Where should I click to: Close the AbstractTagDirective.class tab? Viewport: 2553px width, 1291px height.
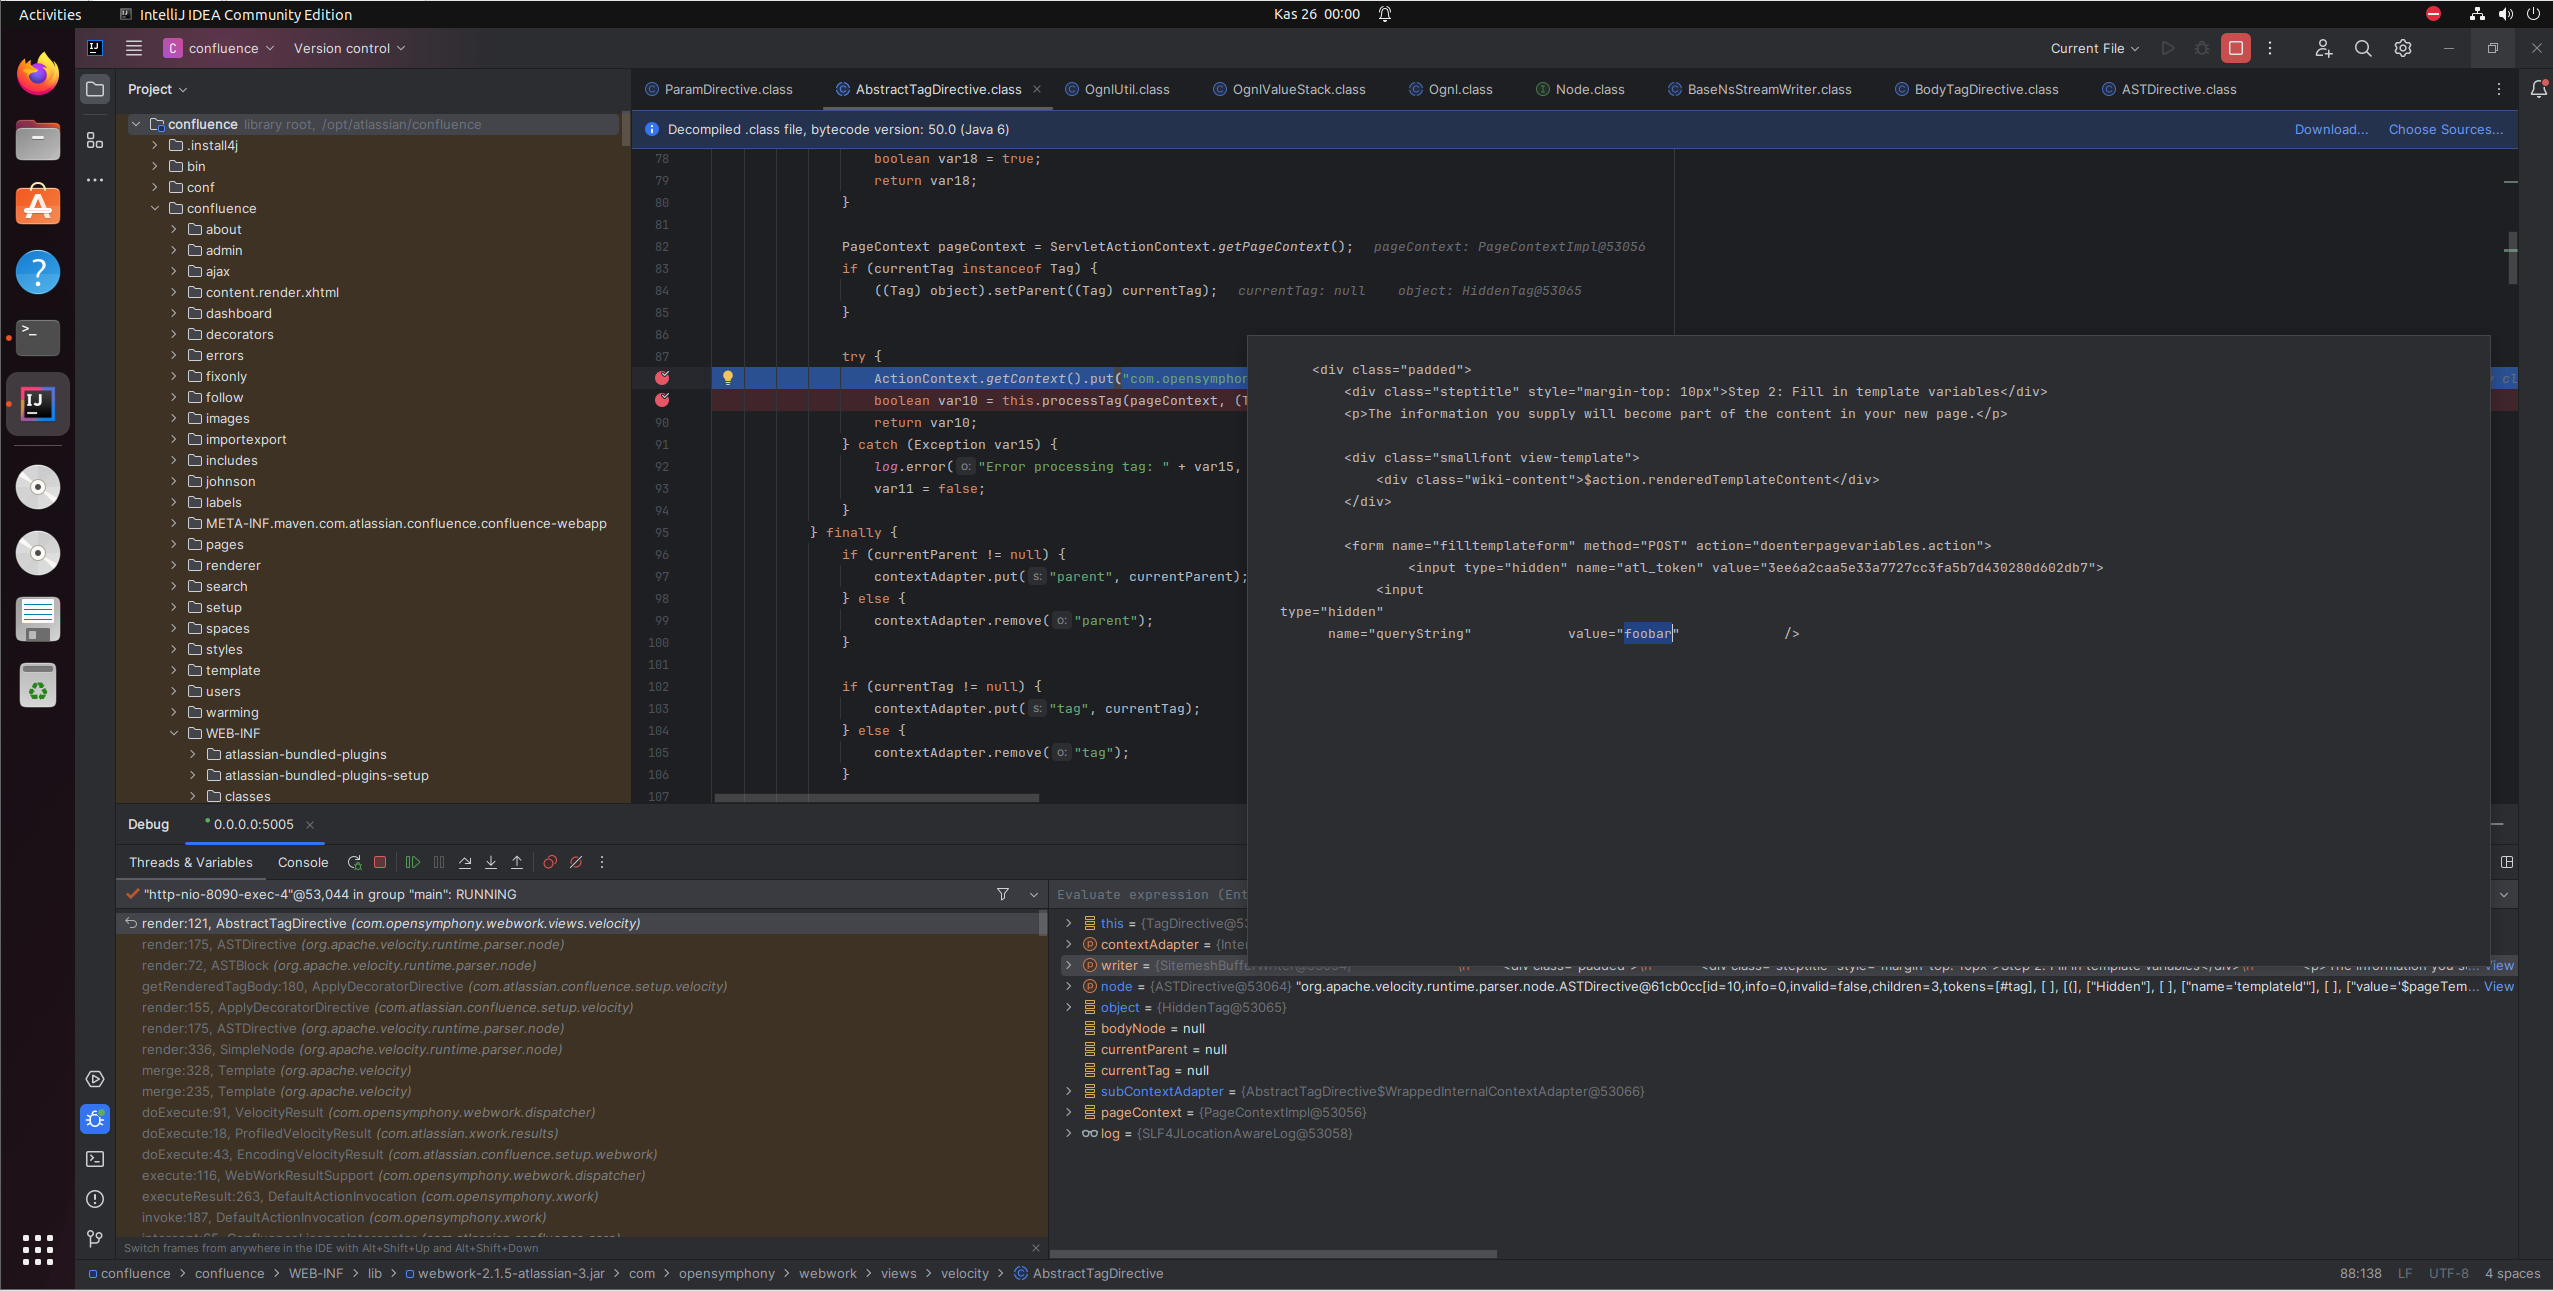(x=1037, y=89)
